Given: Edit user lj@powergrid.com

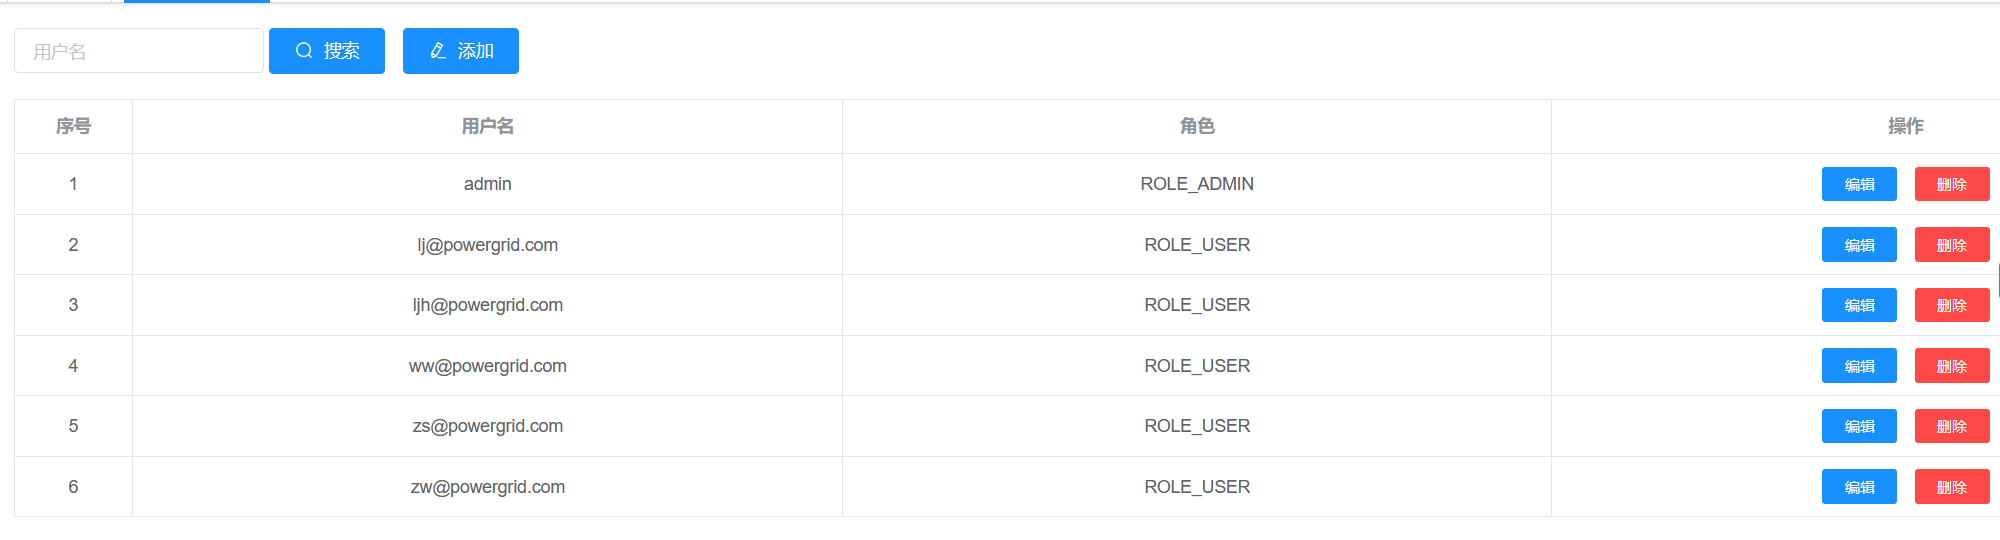Looking at the screenshot, I should 1859,245.
